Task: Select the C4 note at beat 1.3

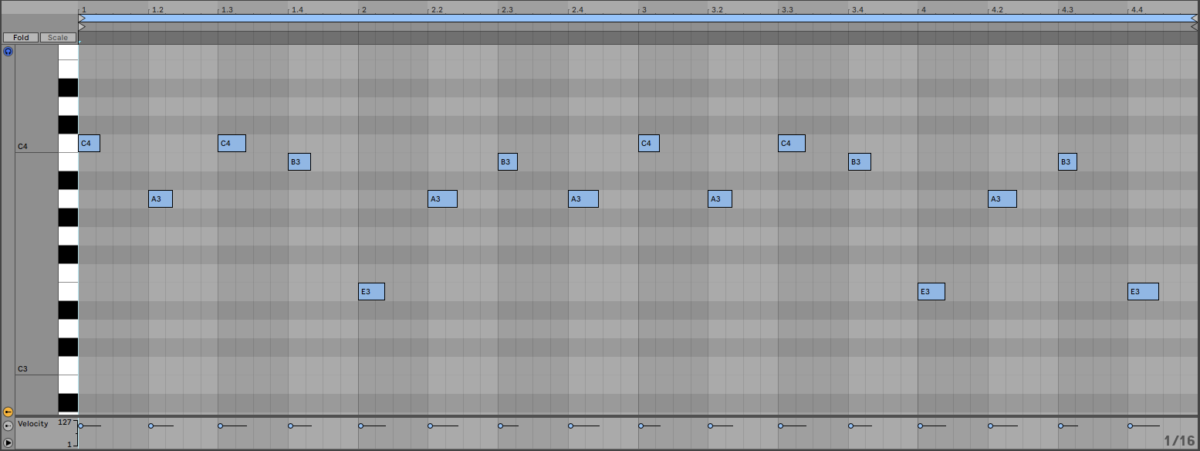Action: pos(231,143)
